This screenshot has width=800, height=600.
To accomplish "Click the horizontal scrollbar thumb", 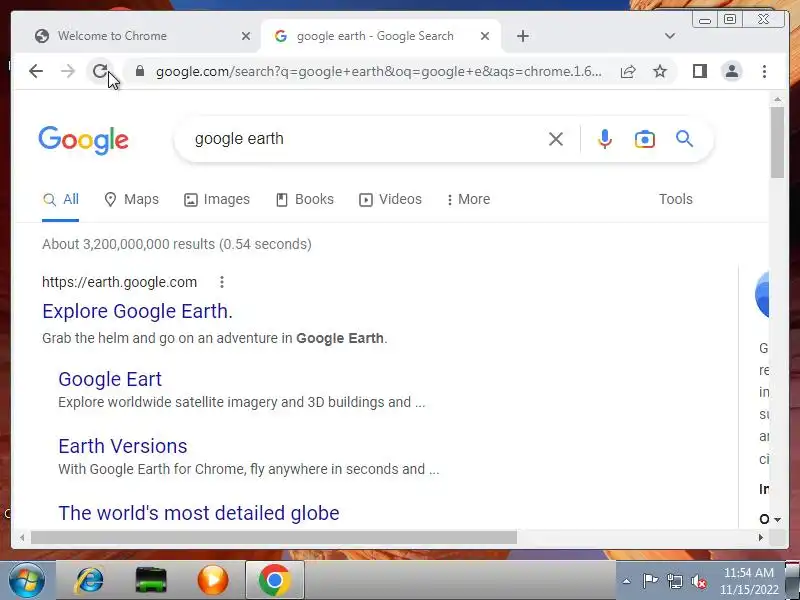I will pos(274,537).
